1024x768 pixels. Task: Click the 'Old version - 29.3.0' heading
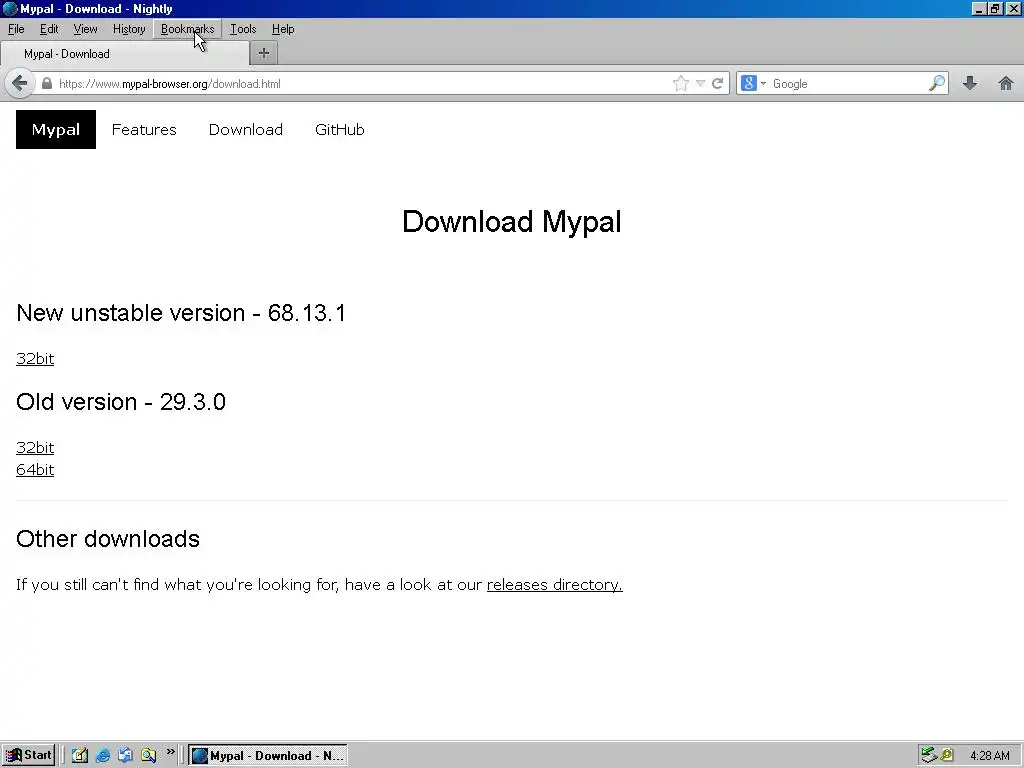click(x=121, y=402)
